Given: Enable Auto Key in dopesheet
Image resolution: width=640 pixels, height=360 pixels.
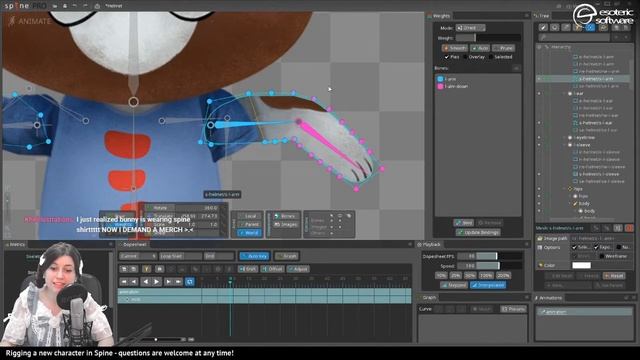Looking at the screenshot, I should (x=254, y=256).
